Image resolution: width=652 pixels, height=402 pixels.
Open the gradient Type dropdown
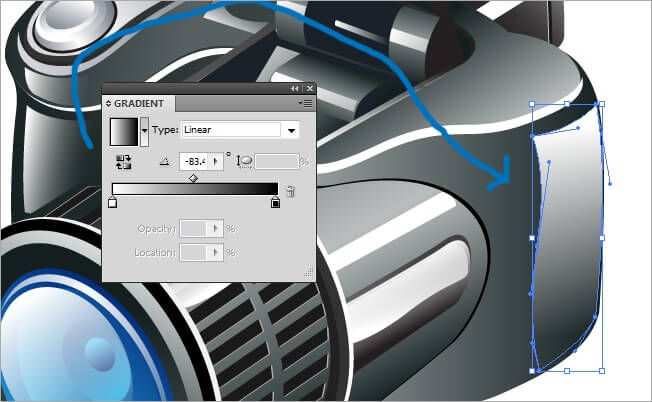(291, 130)
